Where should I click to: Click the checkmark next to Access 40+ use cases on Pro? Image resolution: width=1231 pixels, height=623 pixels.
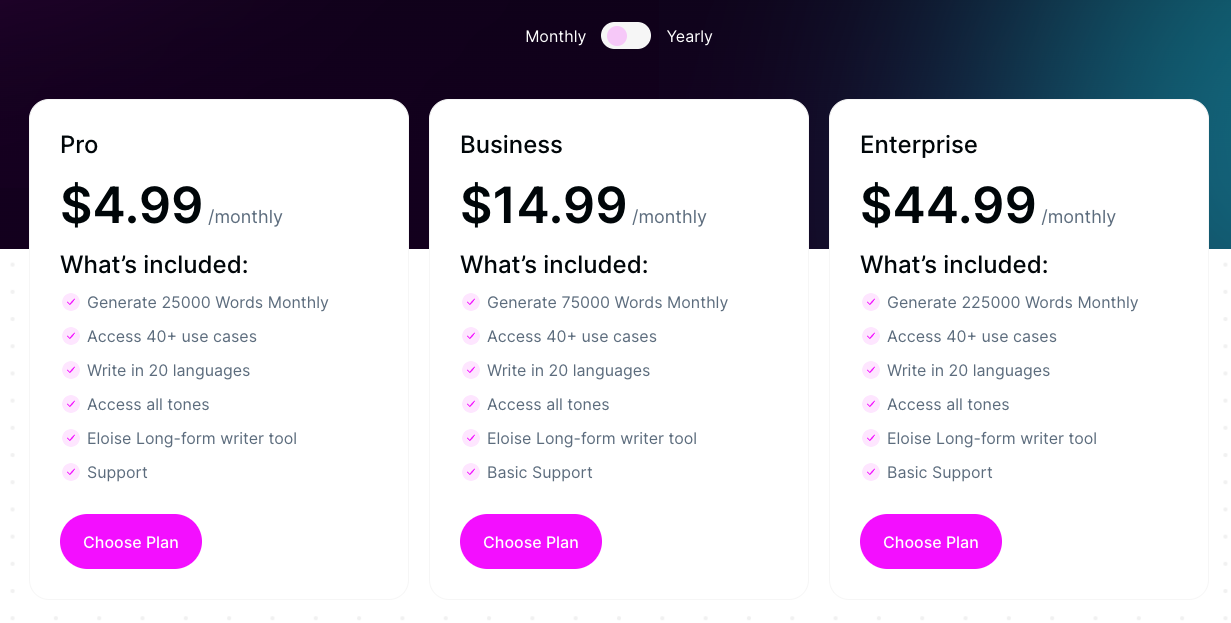pos(71,336)
